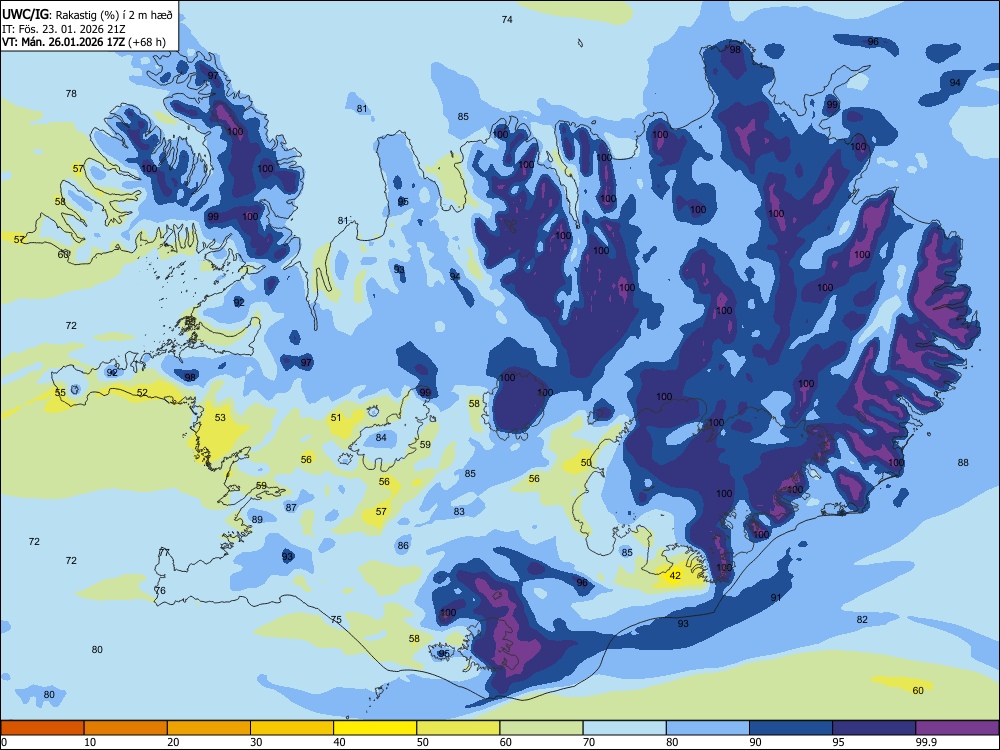Viewport: 1000px width, 750px height.
Task: Click the '82' value in the southeast sea
Action: (x=862, y=620)
